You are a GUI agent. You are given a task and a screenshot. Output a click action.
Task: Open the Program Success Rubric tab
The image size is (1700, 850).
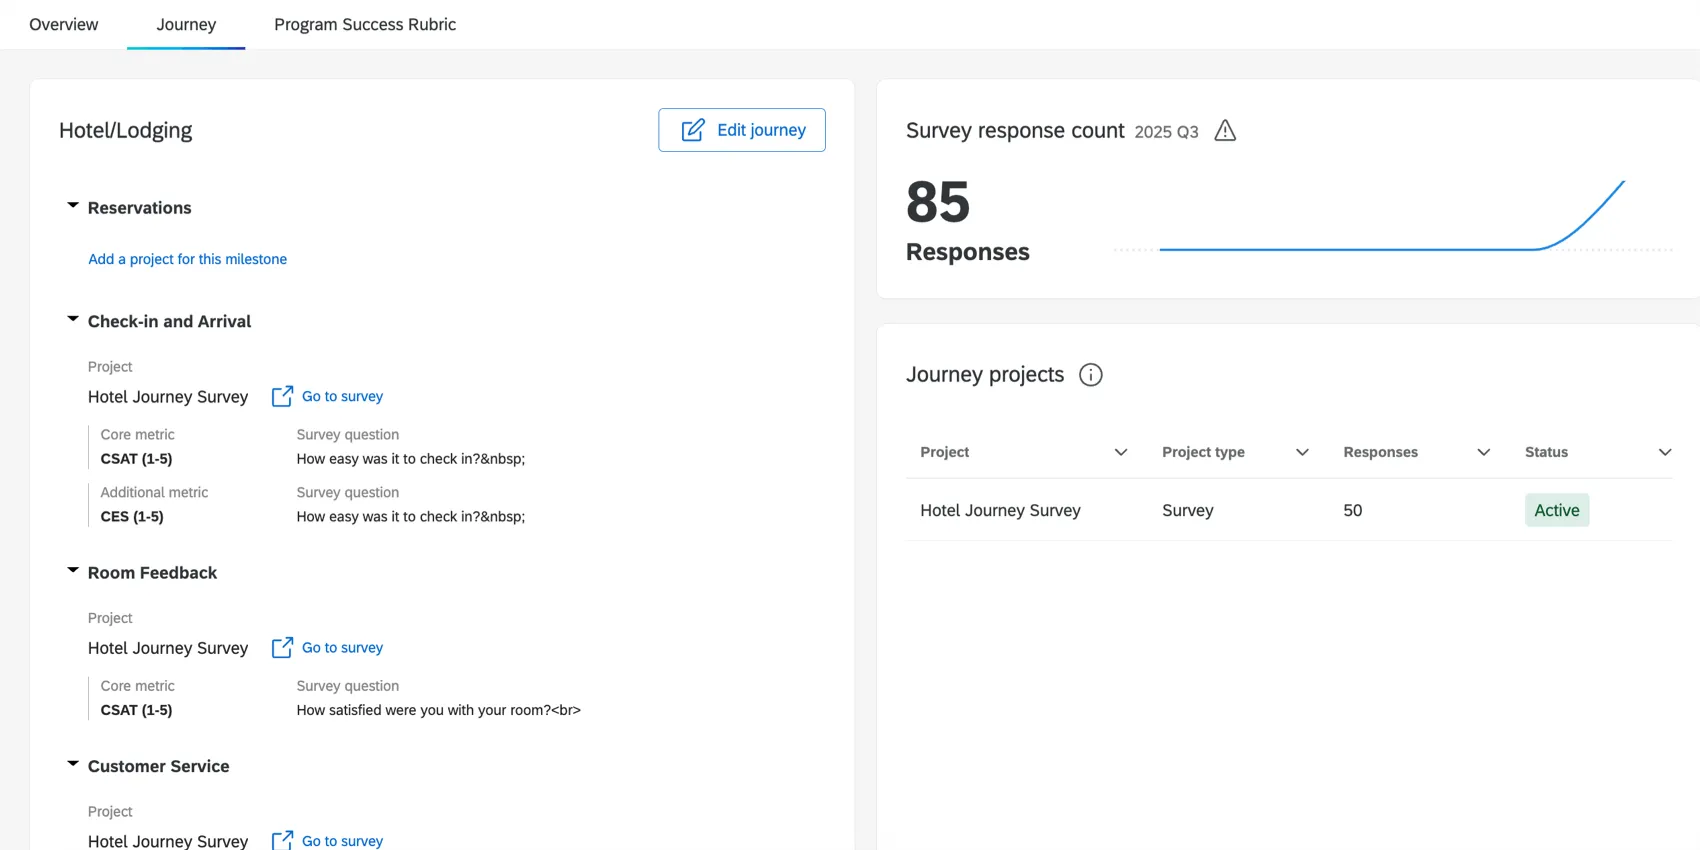365,25
